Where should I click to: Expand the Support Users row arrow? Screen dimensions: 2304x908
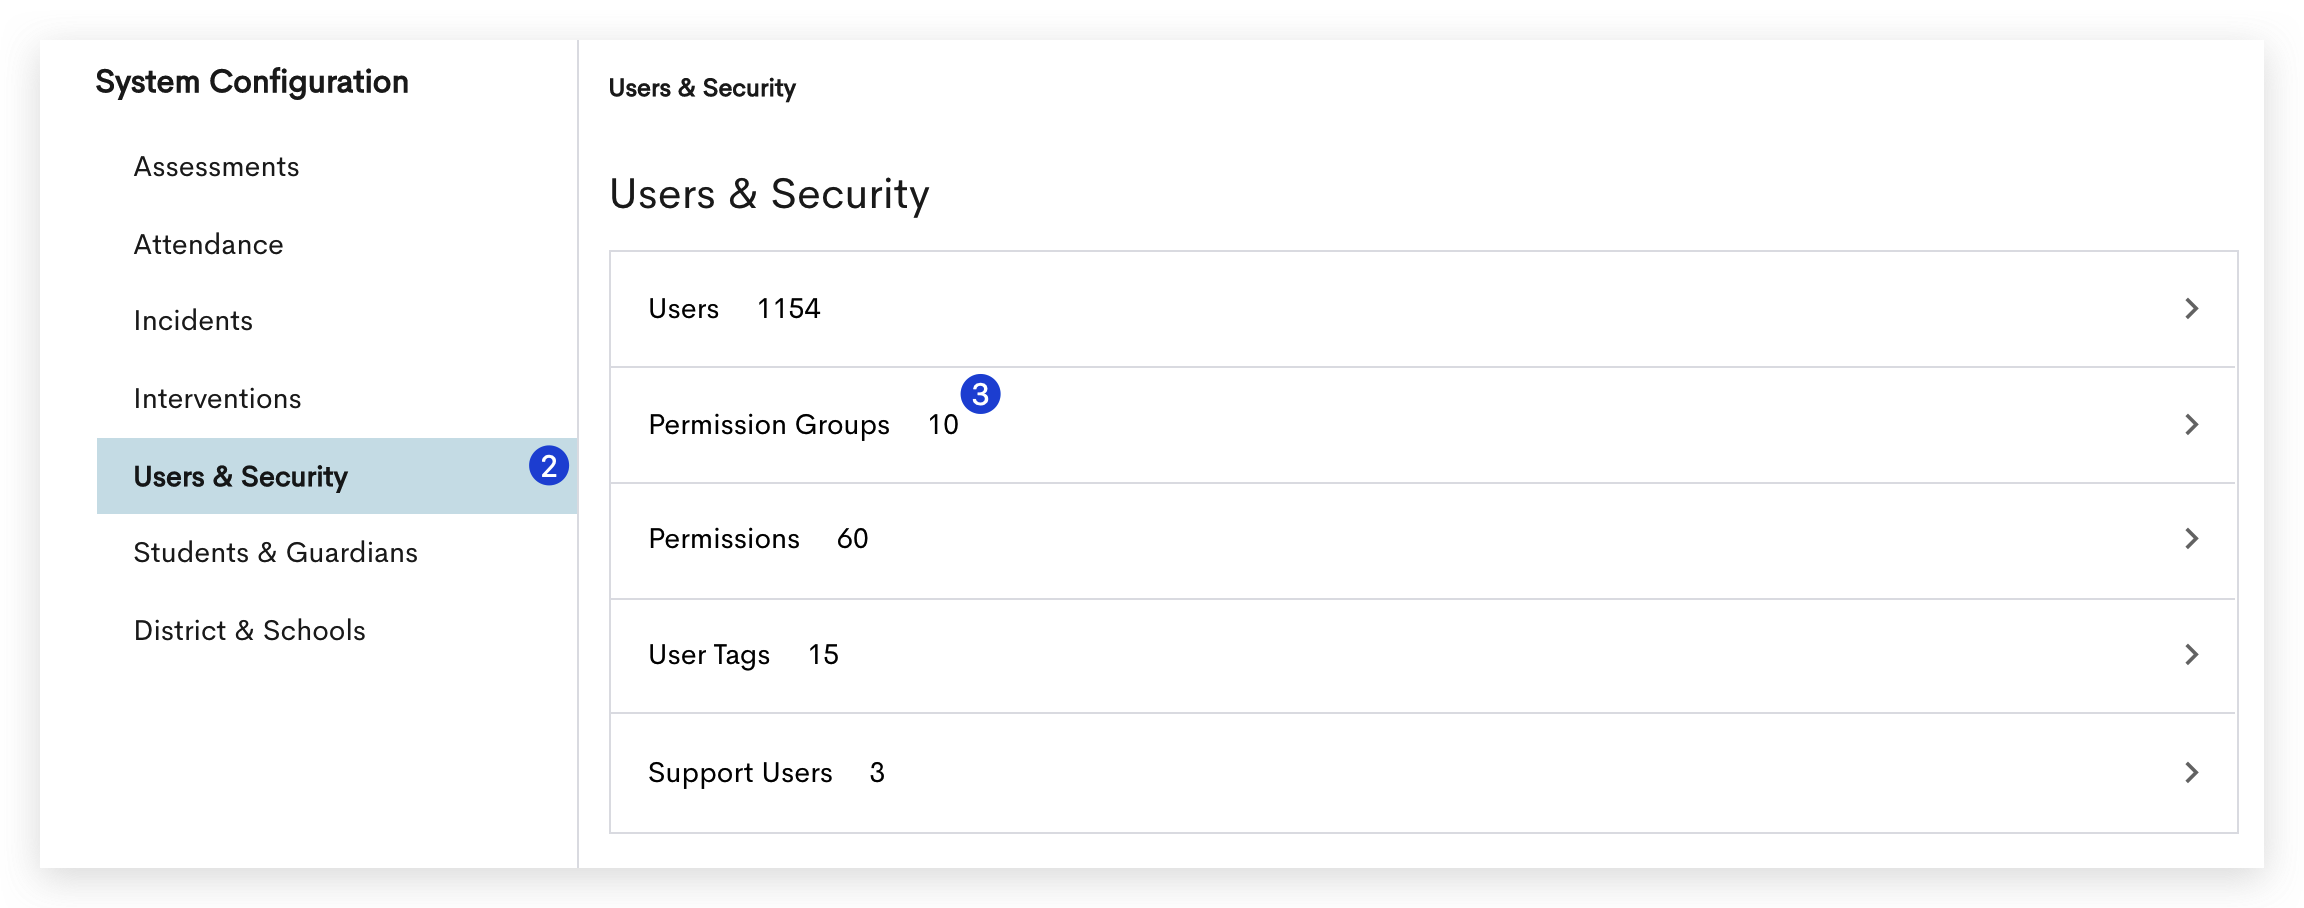[x=2191, y=773]
